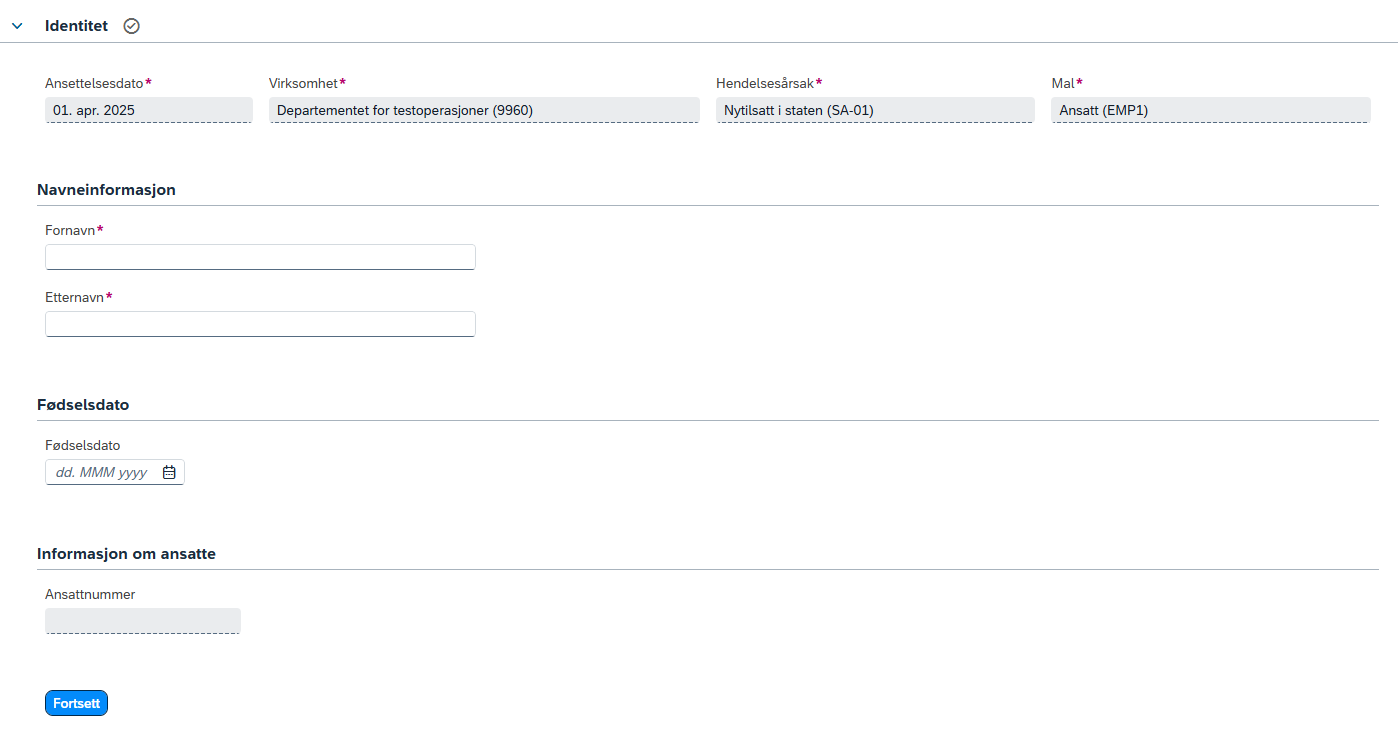Click the Fortsett button
This screenshot has height=733, width=1398.
[x=76, y=703]
